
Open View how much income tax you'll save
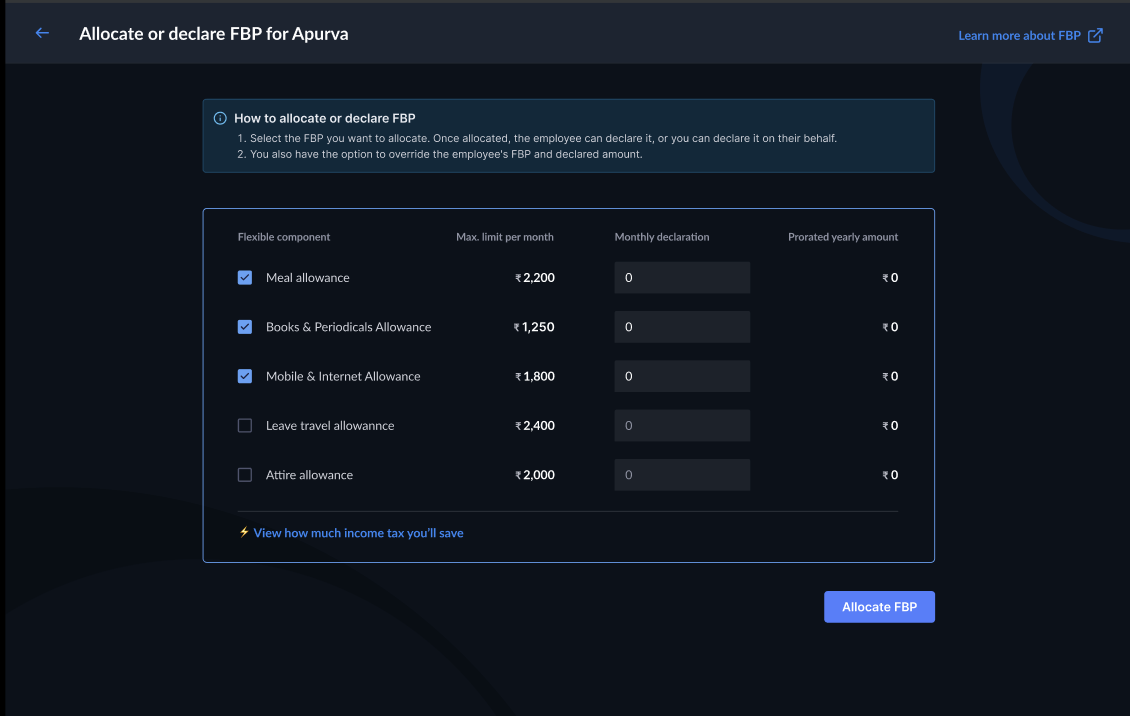(x=358, y=533)
